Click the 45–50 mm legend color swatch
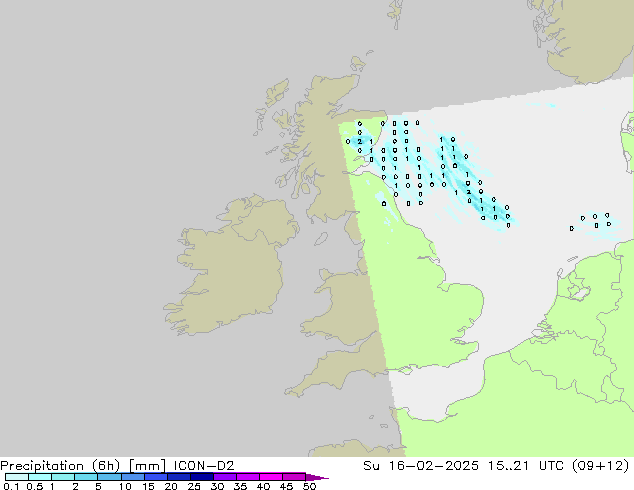 tap(294, 477)
